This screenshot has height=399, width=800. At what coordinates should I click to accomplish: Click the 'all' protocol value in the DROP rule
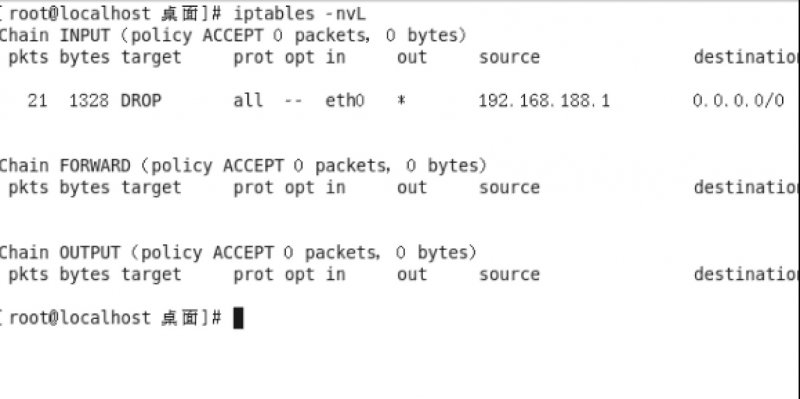click(248, 101)
